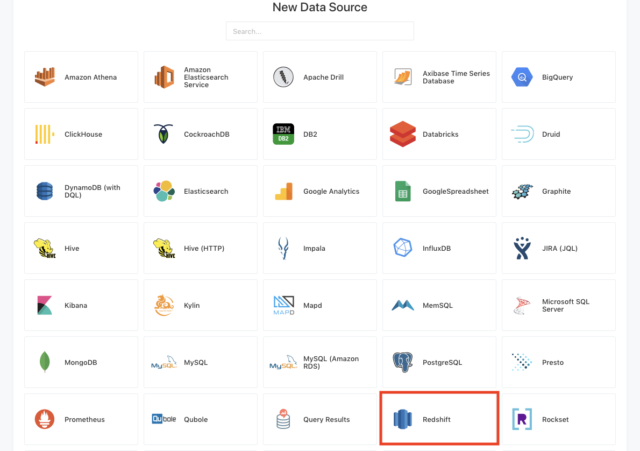This screenshot has width=640, height=451.
Task: Click the IBM DB2 icon
Action: [283, 134]
